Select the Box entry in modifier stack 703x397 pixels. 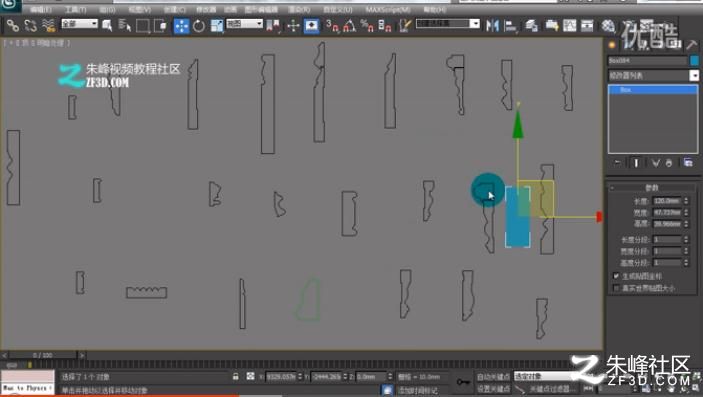coord(653,90)
